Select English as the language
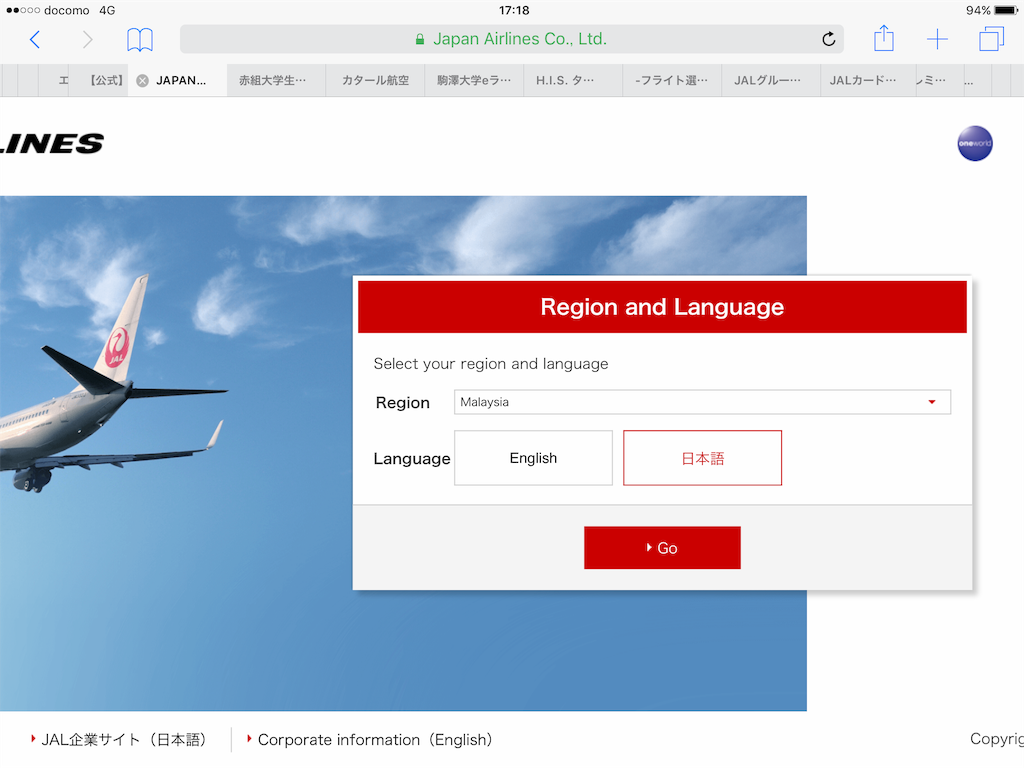Image resolution: width=1024 pixels, height=768 pixels. point(534,458)
